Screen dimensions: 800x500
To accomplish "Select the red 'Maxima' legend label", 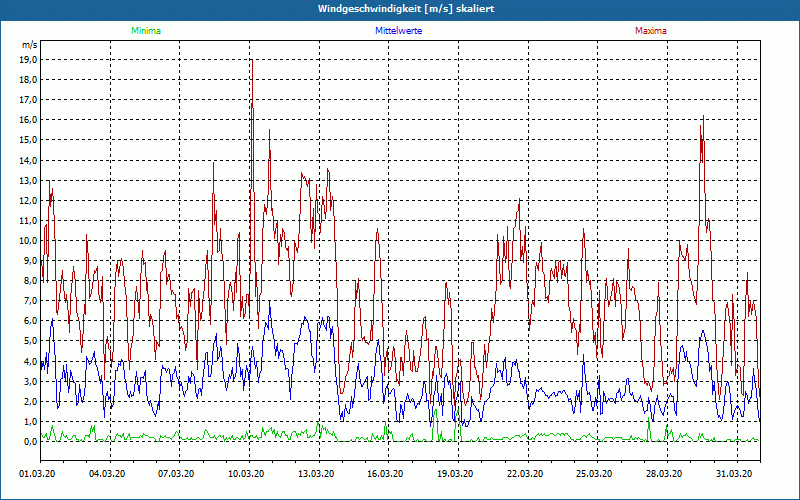I will pos(651,31).
